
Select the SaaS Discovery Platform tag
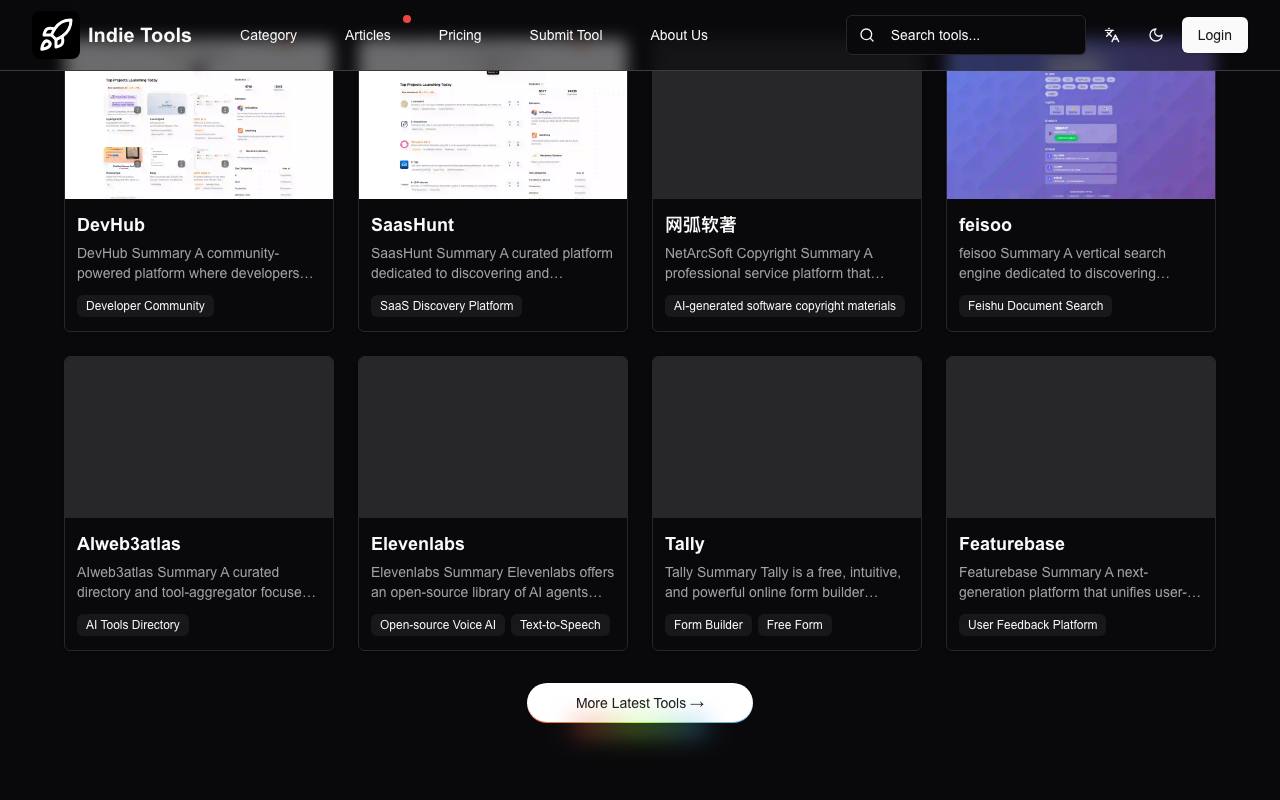click(x=447, y=306)
